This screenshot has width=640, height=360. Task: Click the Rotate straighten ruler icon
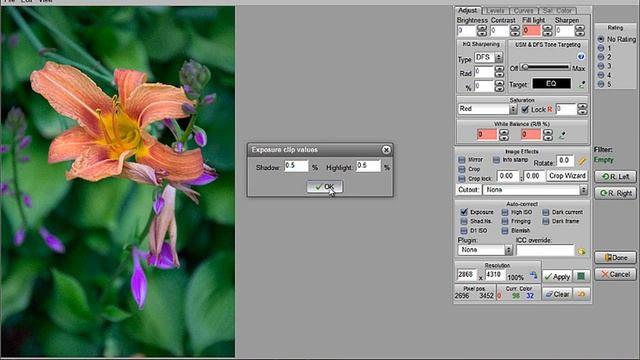(x=582, y=161)
